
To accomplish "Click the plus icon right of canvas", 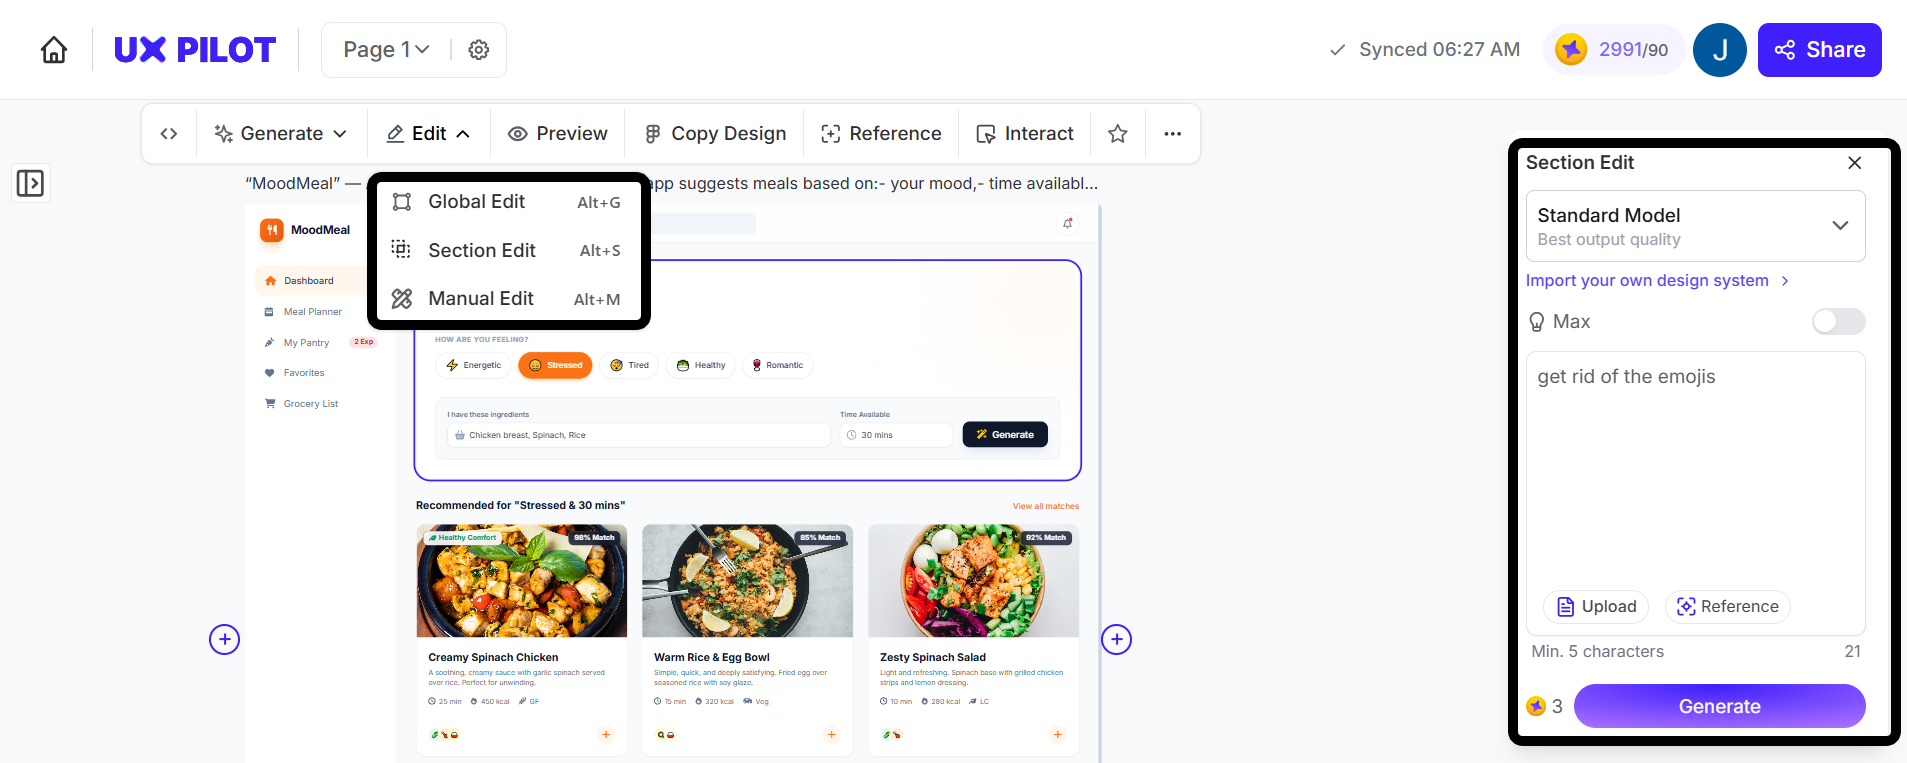I will tap(1116, 639).
